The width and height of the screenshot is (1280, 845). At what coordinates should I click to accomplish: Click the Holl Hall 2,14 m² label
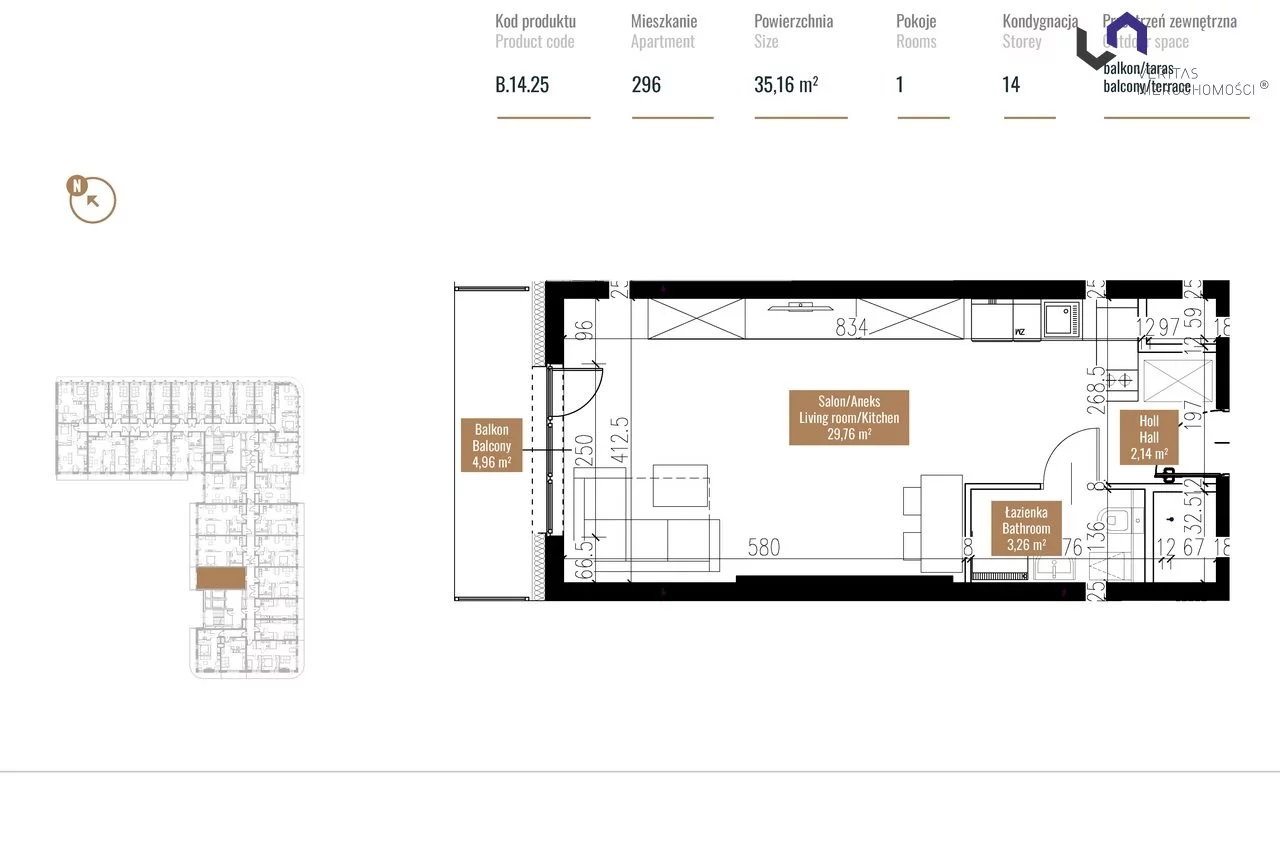pos(1148,437)
